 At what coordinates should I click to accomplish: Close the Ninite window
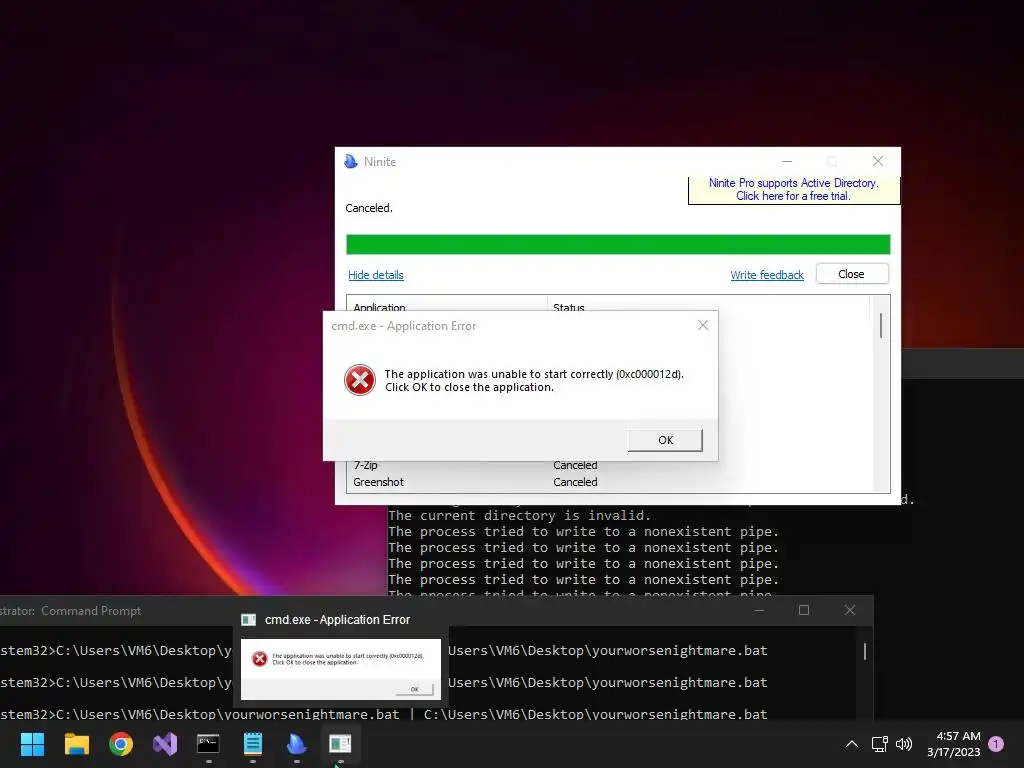coord(878,161)
